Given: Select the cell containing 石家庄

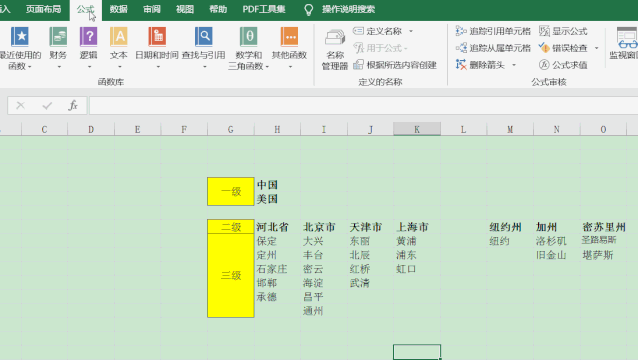Looking at the screenshot, I should [x=277, y=269].
